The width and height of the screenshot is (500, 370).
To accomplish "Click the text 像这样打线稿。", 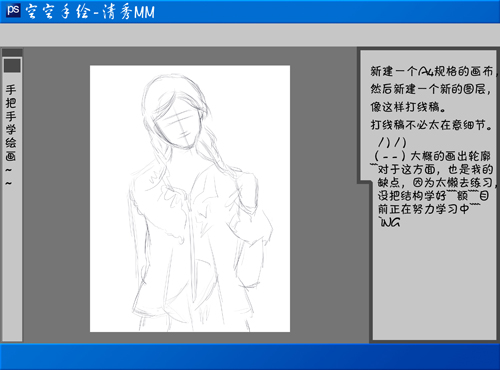I will [x=408, y=107].
